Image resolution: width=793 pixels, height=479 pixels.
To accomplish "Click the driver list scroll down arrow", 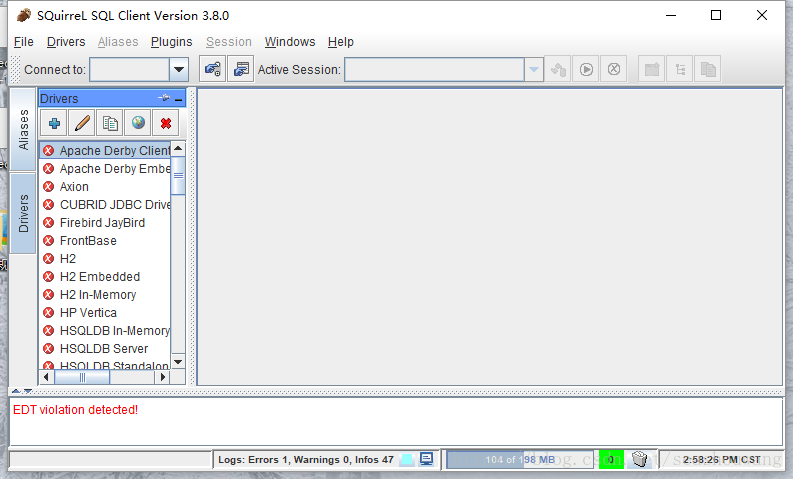I will point(178,362).
